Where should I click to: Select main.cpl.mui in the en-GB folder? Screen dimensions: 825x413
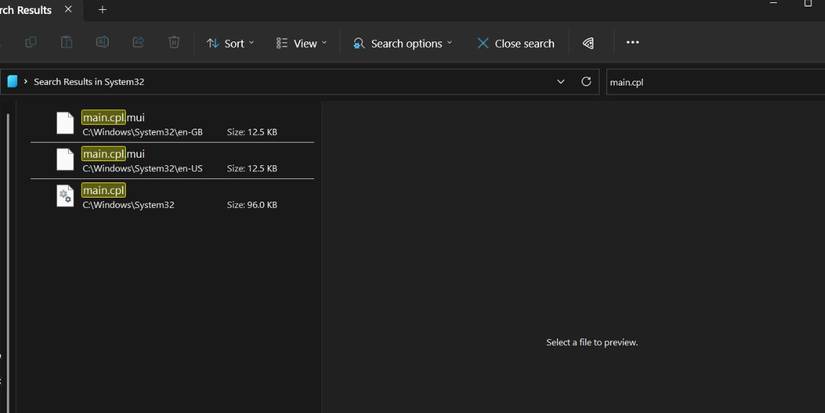coord(172,124)
